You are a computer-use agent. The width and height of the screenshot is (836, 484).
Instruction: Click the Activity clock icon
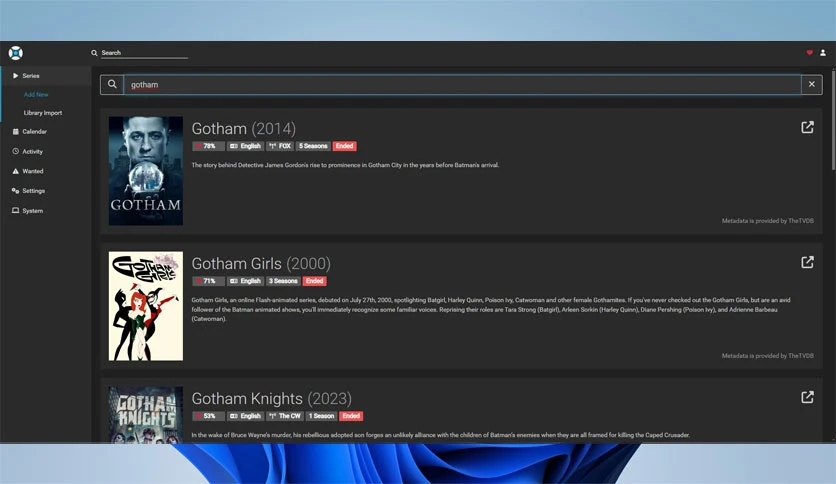15,151
